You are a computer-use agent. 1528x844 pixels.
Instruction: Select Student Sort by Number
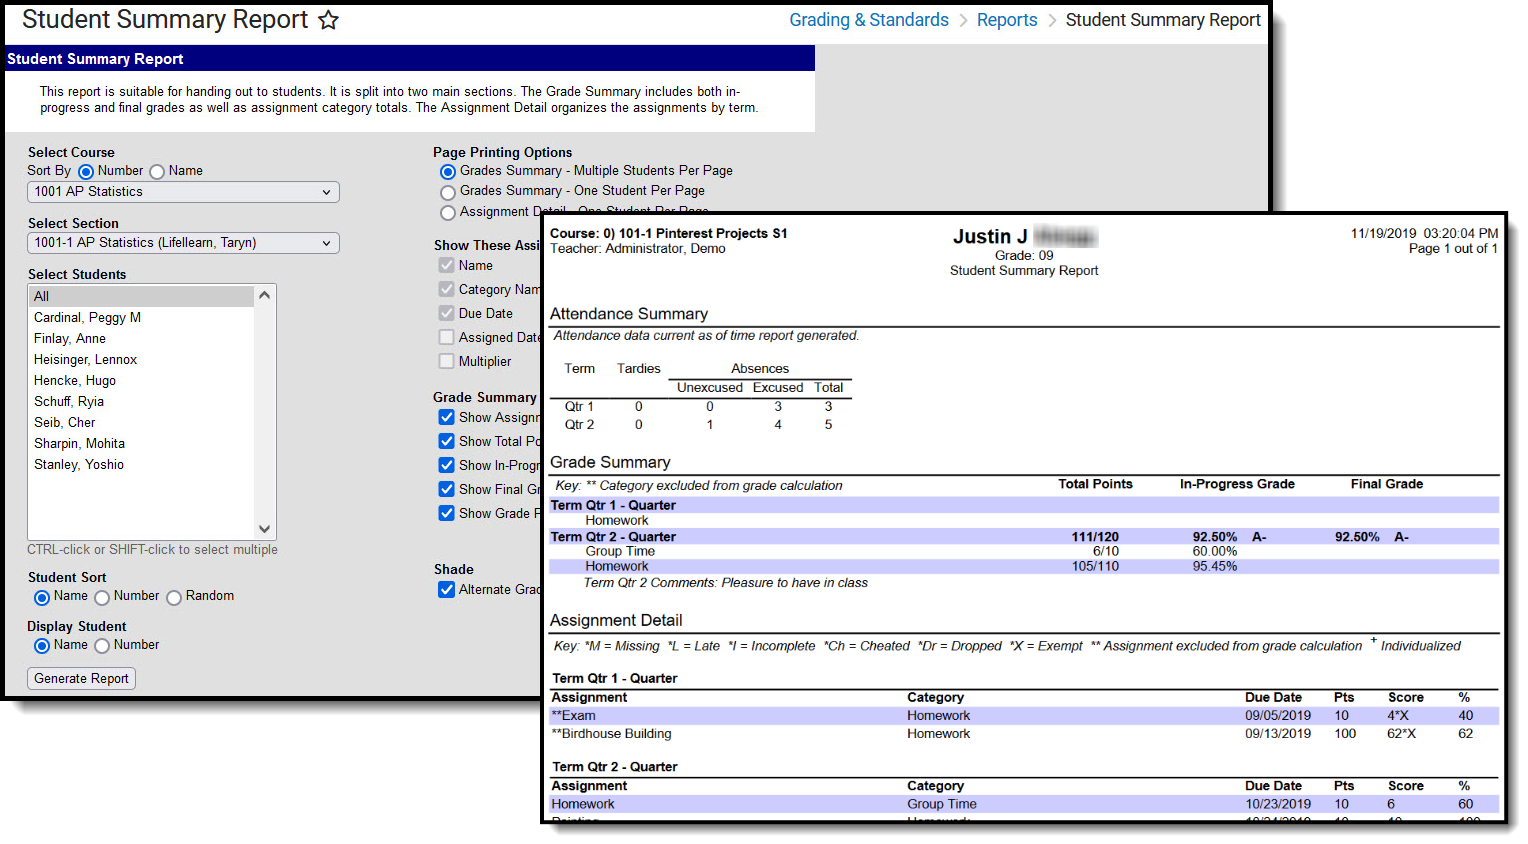point(102,597)
